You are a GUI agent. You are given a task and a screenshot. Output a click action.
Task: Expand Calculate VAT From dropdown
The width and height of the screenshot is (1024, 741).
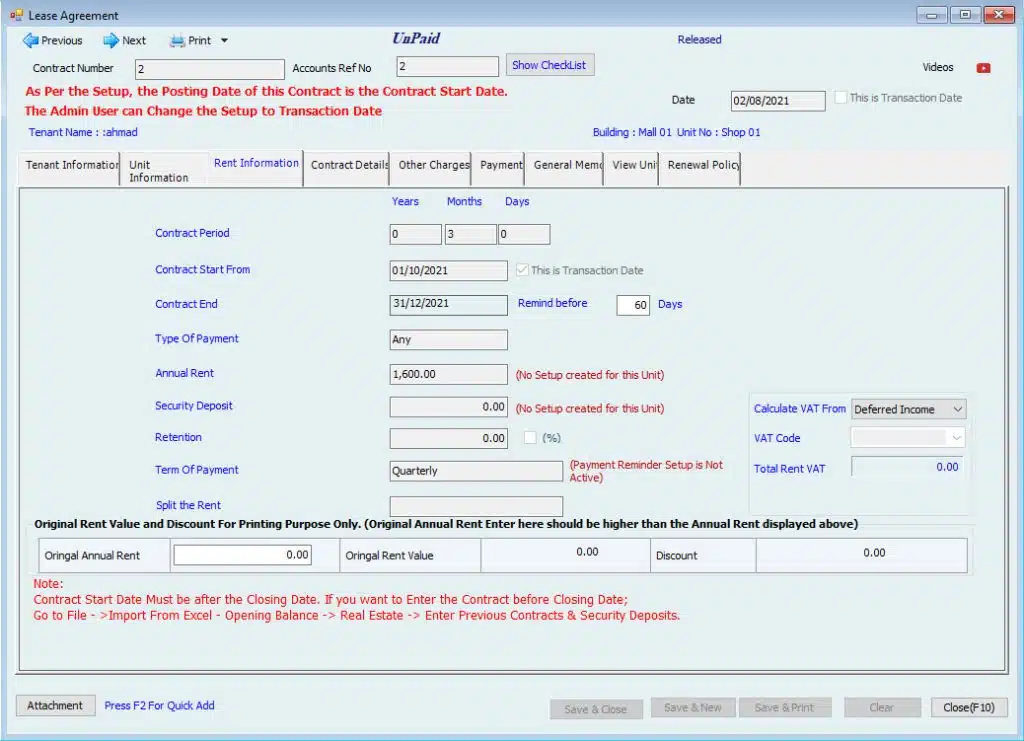click(x=957, y=409)
